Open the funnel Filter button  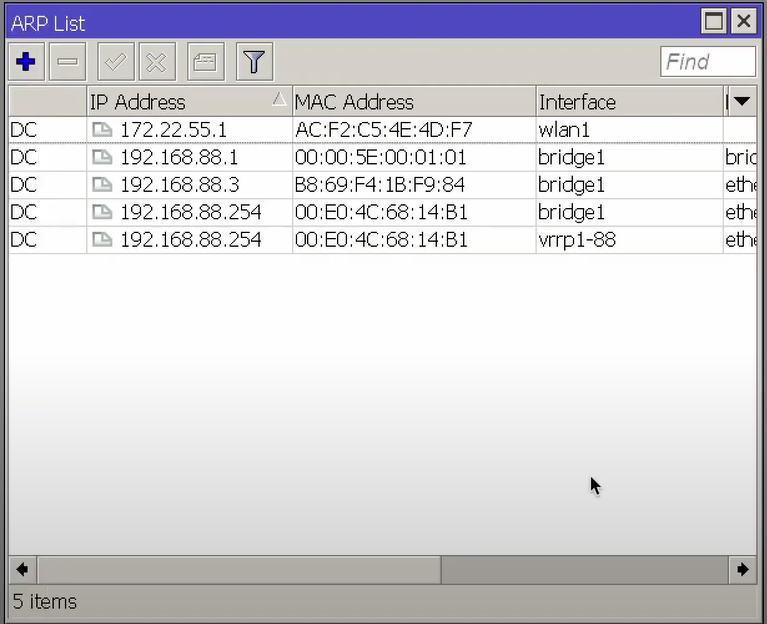[x=254, y=62]
